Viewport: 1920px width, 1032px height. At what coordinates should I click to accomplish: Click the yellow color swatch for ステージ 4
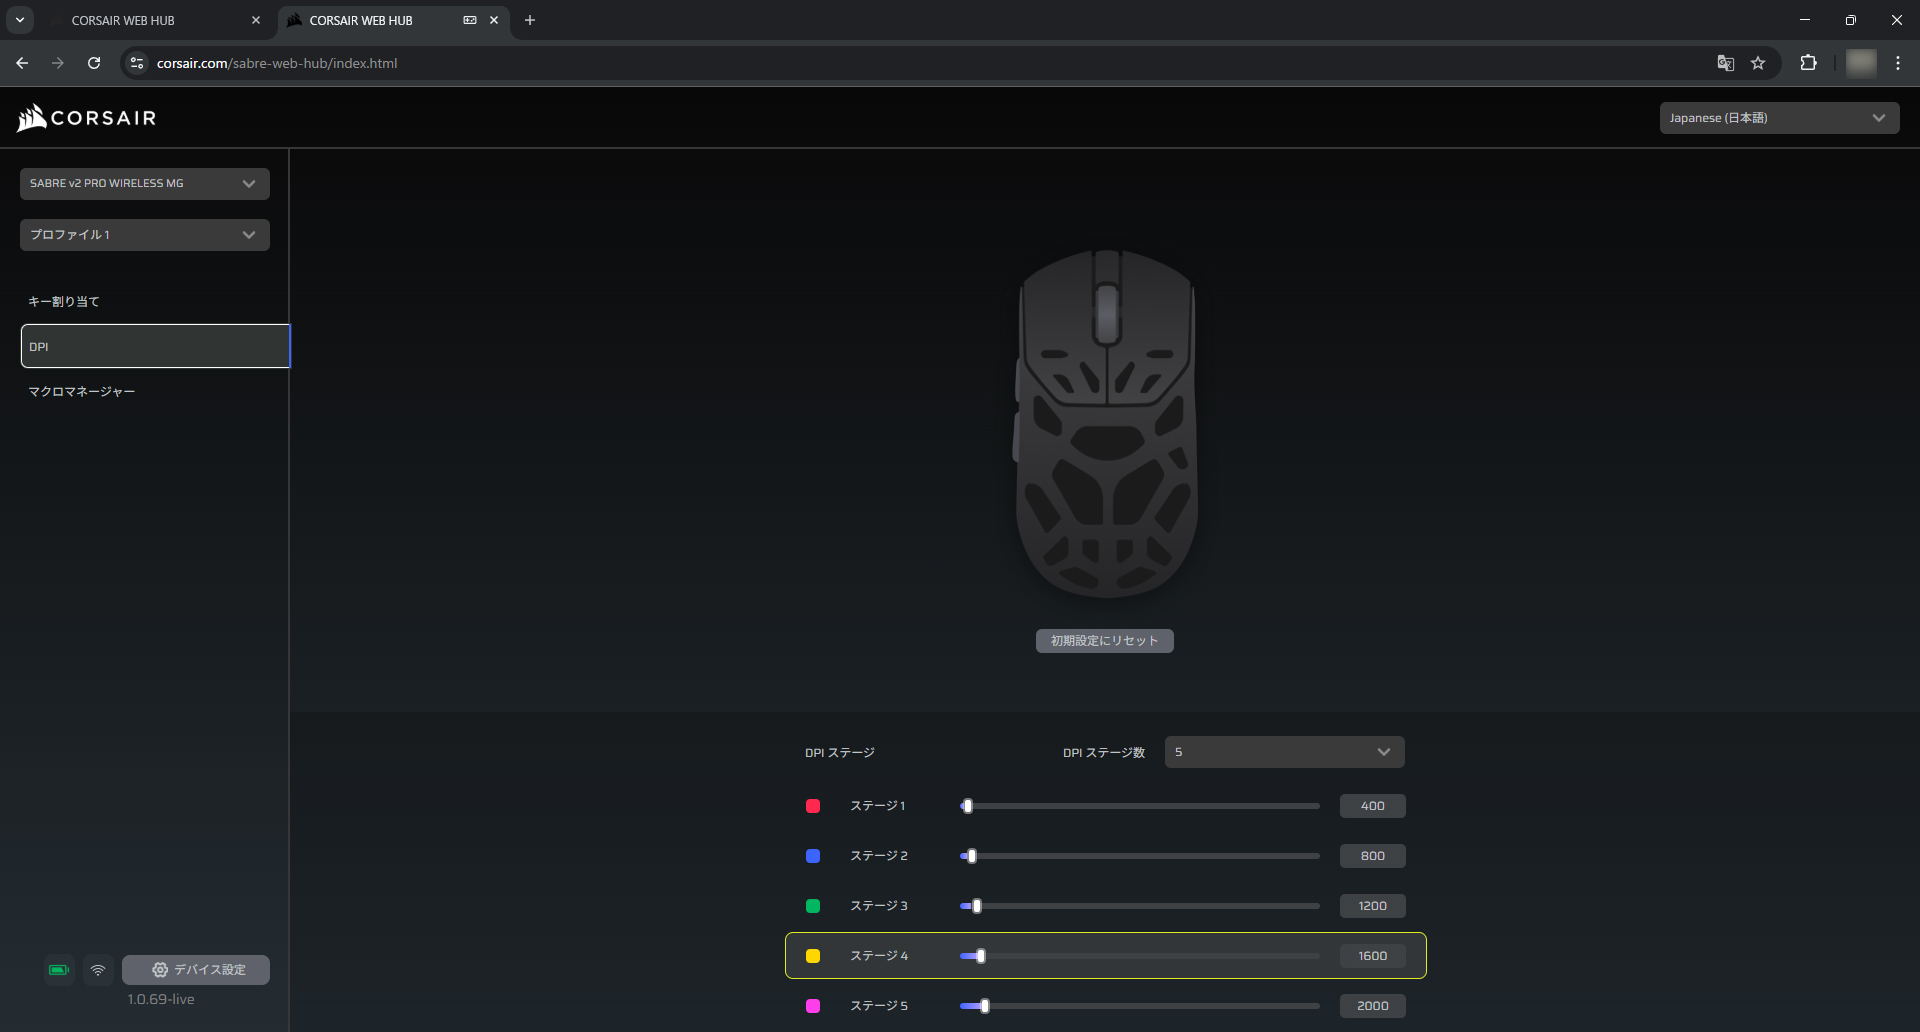(813, 956)
